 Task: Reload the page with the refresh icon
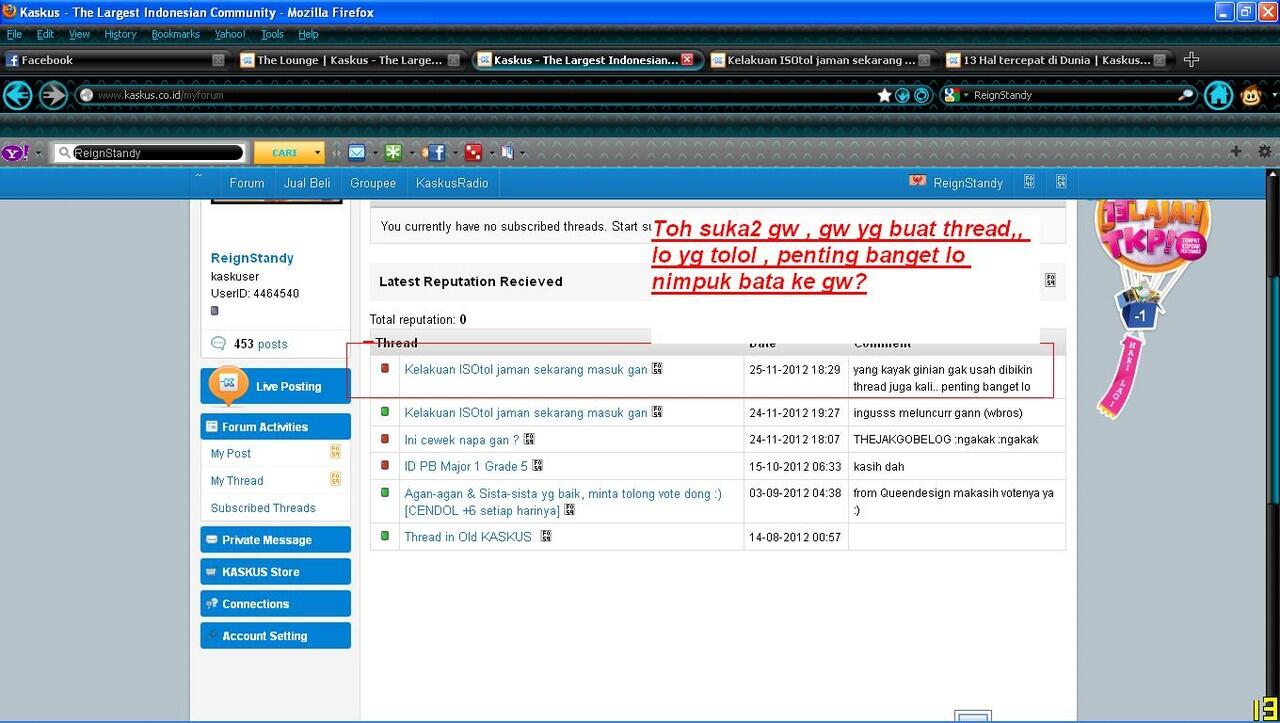[922, 95]
